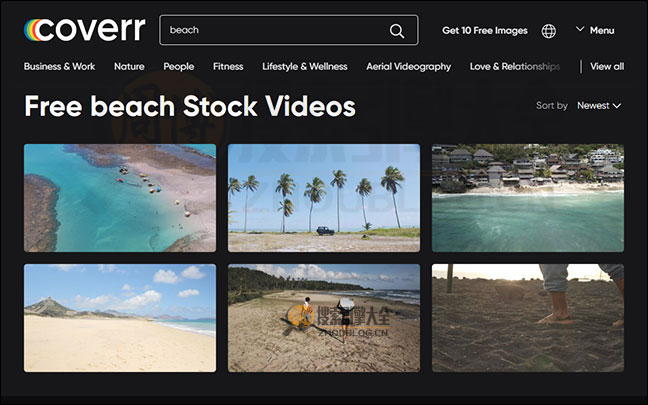
Task: Expand the Menu chevron dropdown
Action: point(595,30)
